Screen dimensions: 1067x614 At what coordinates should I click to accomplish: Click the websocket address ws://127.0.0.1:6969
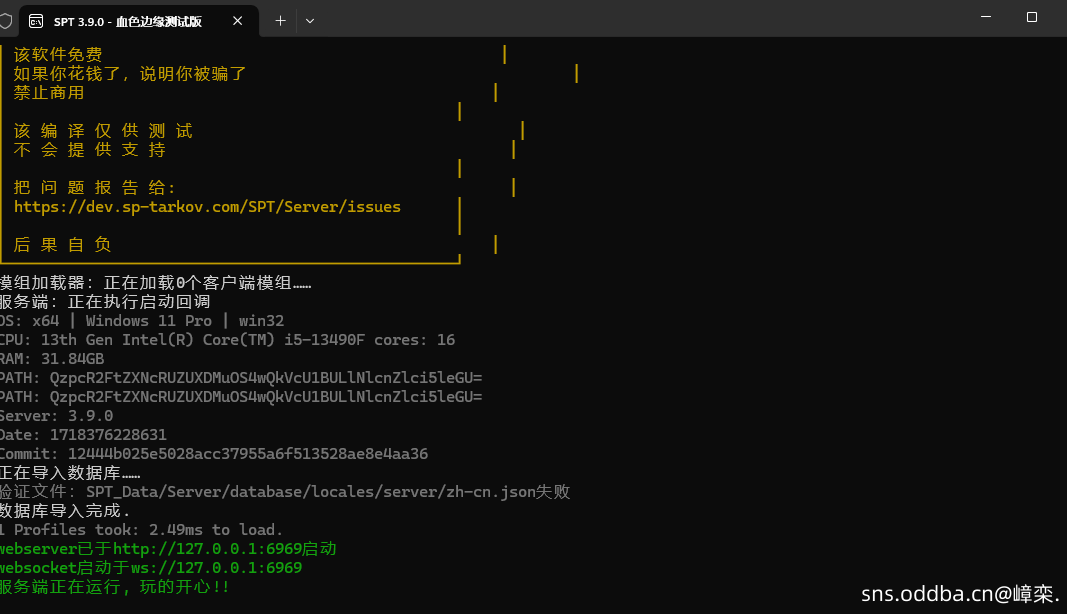coord(175,567)
